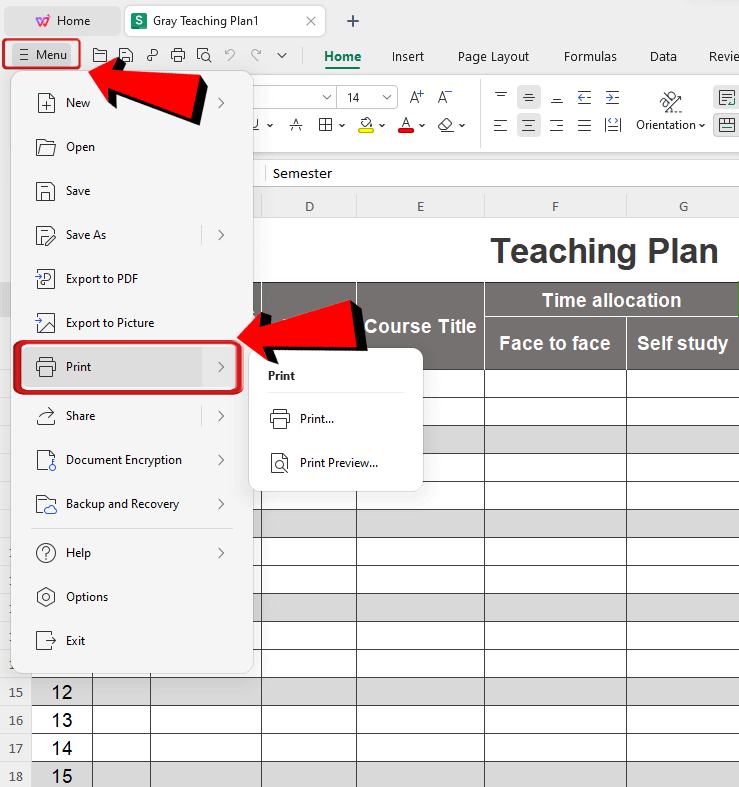Expand the Save As submenu arrow
This screenshot has width=739, height=787.
click(221, 235)
